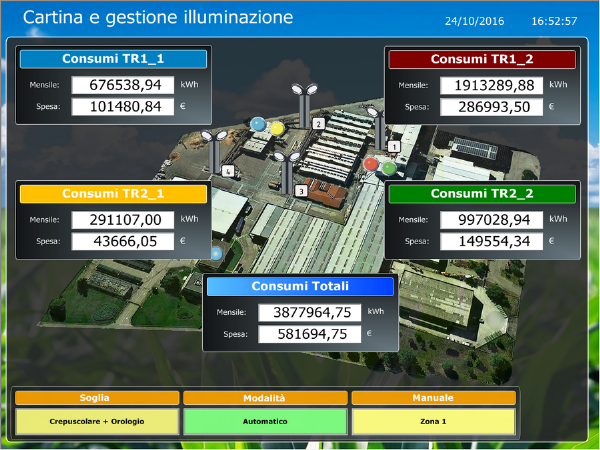Click the clock showing 16:52:57
The height and width of the screenshot is (450, 600).
(x=554, y=21)
